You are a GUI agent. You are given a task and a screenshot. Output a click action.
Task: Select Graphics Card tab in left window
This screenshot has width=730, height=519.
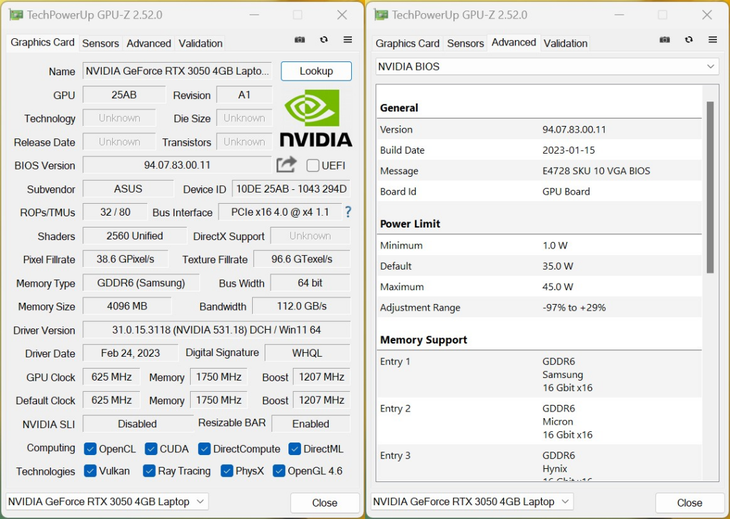coord(42,42)
